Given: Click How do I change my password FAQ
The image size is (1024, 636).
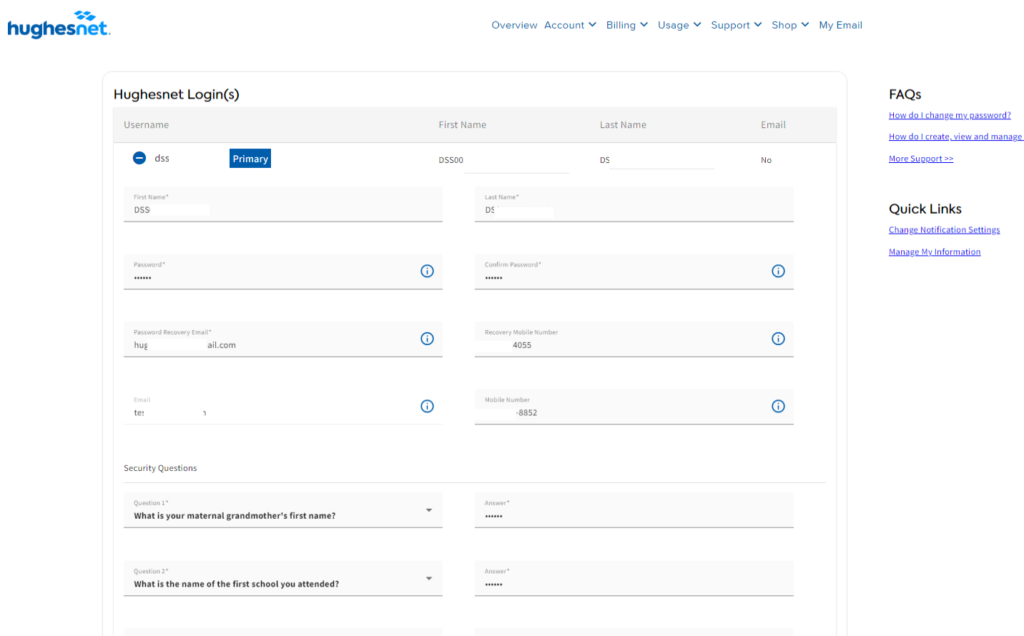Looking at the screenshot, I should (x=949, y=115).
